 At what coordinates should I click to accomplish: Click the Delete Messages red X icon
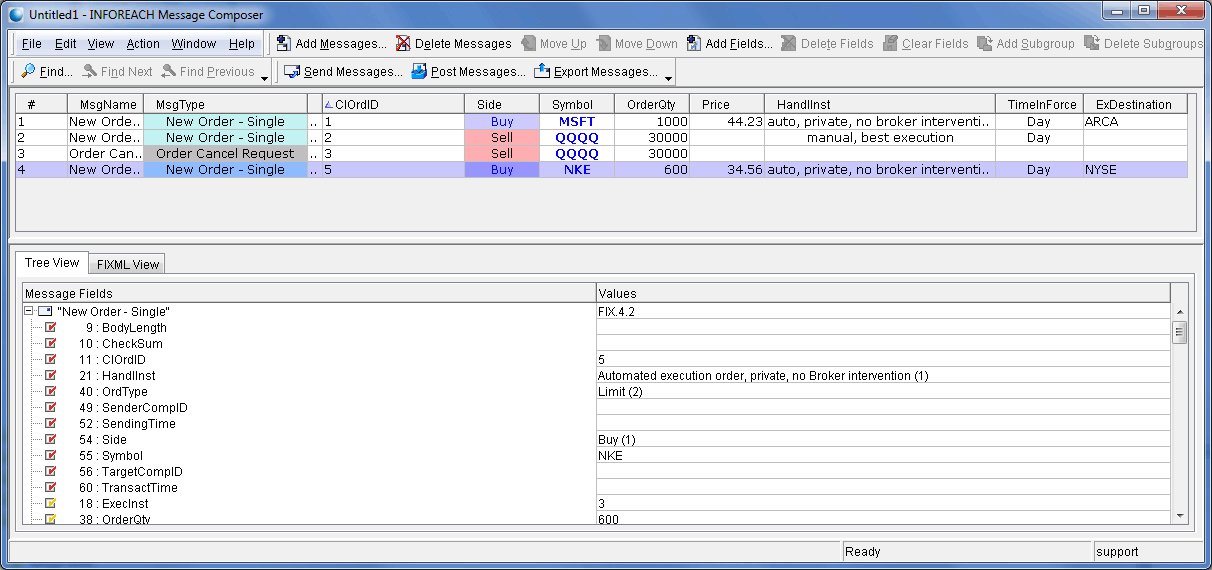point(403,44)
